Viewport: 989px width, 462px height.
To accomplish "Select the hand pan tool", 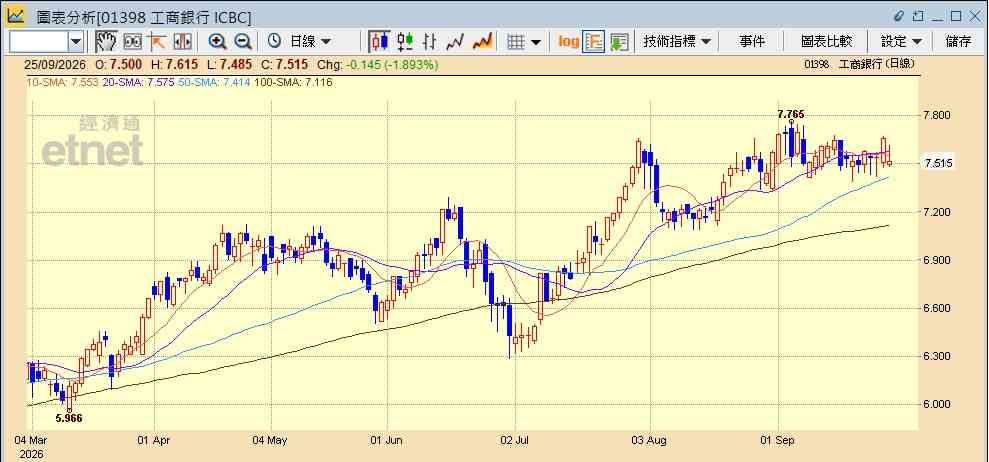I will pyautogui.click(x=107, y=42).
